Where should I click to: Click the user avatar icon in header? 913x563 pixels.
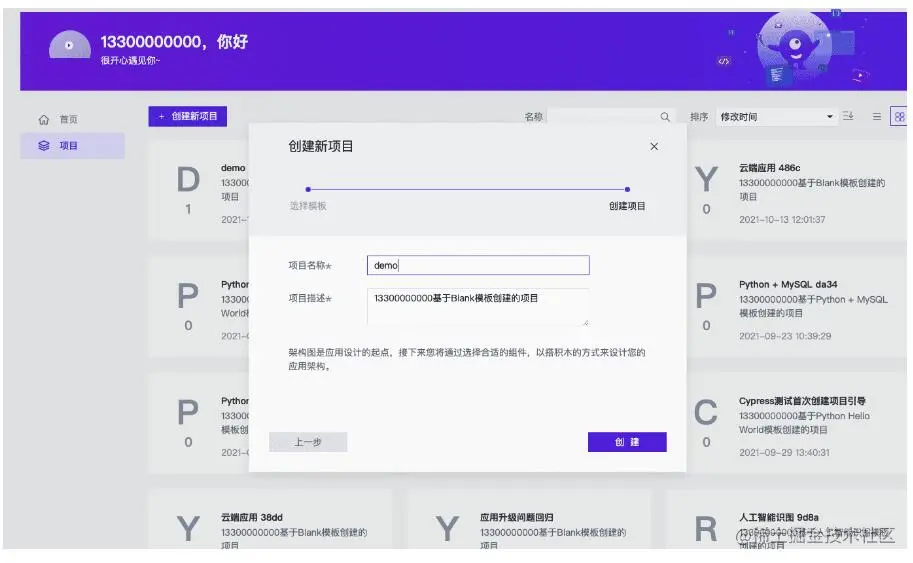[x=70, y=45]
